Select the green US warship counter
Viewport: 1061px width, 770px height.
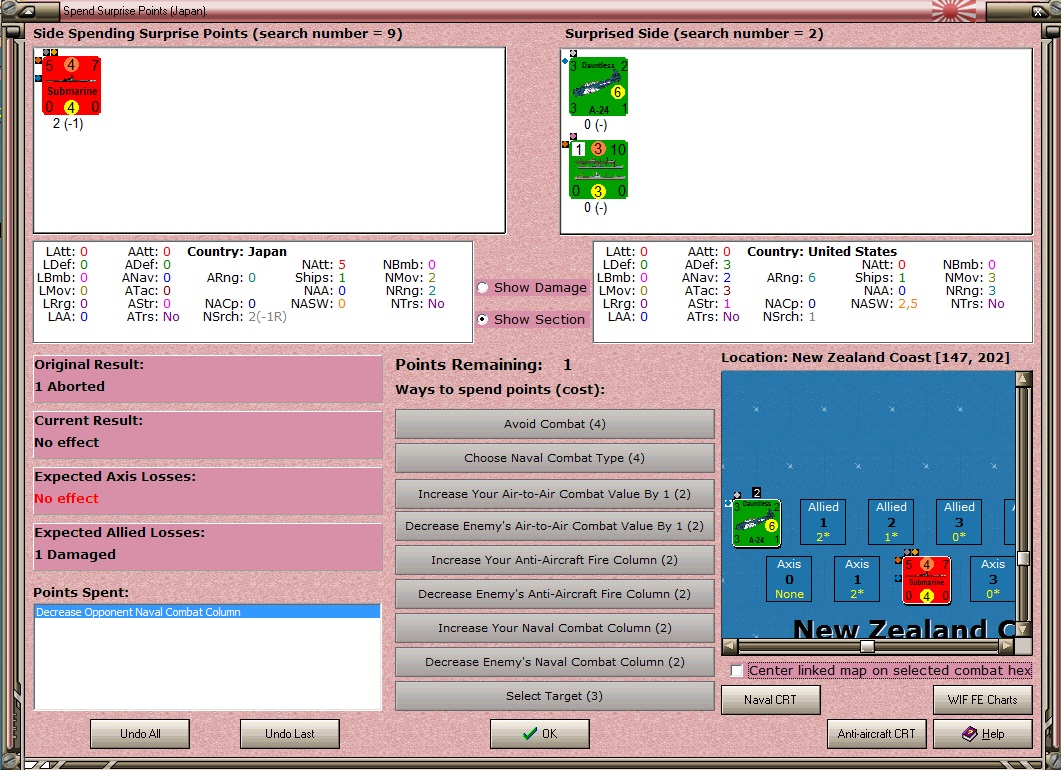tap(598, 169)
